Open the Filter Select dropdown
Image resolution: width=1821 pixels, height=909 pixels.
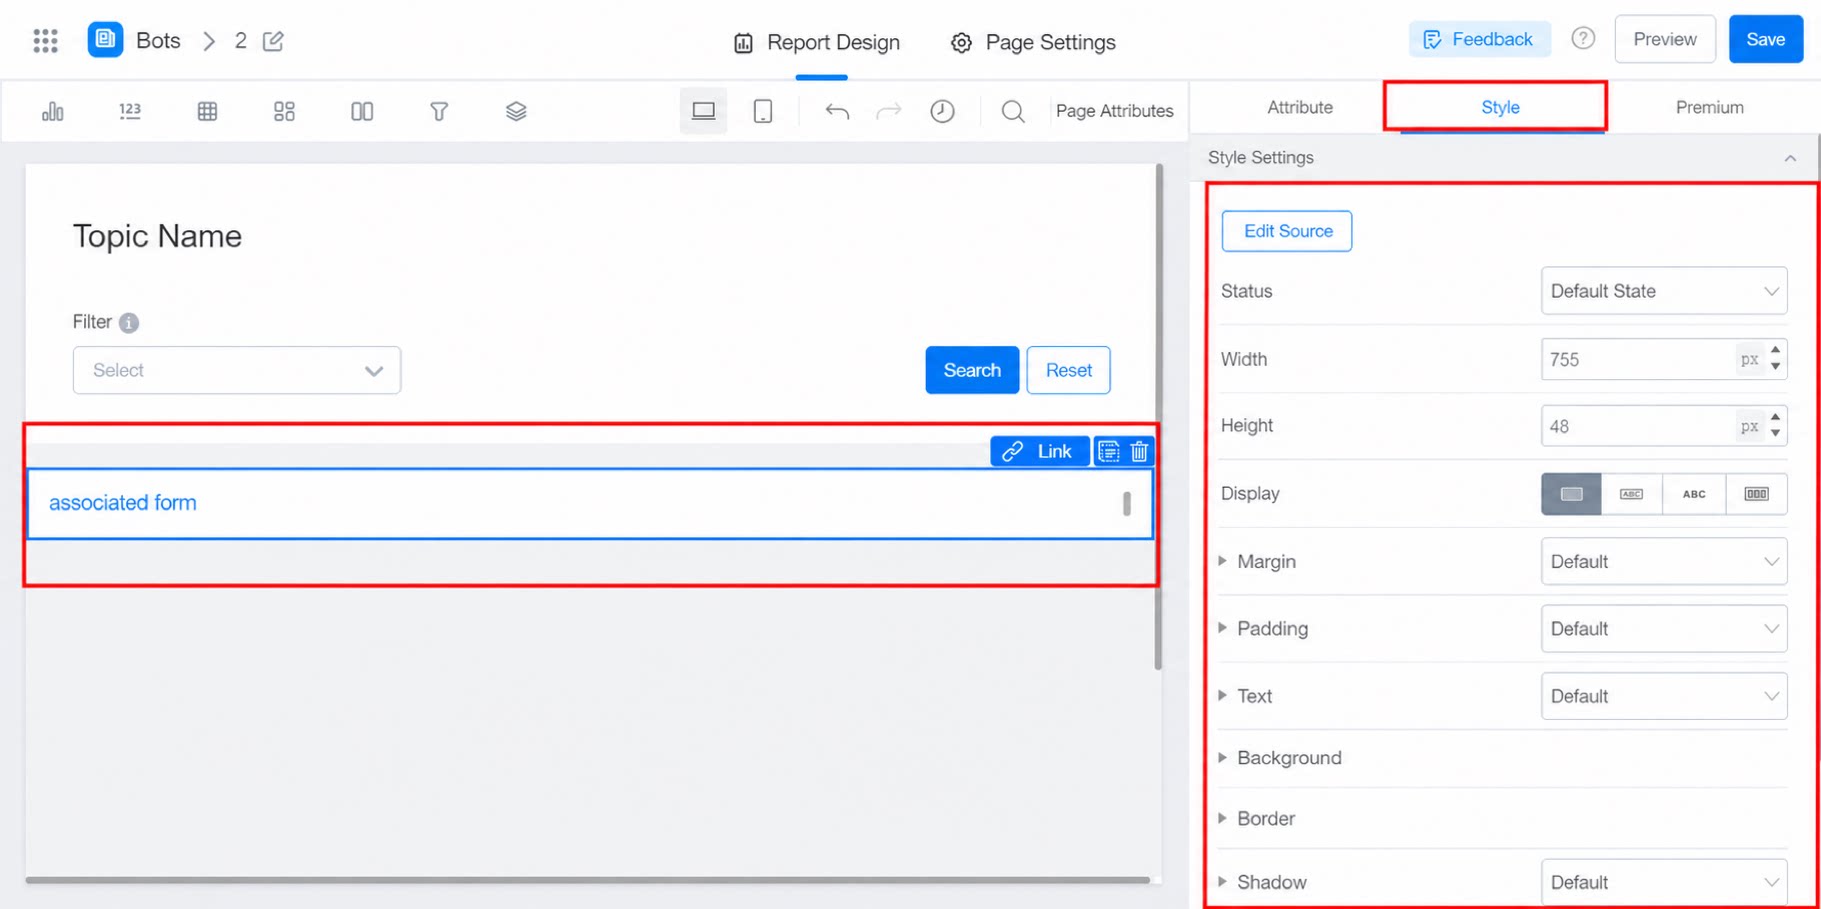point(237,370)
